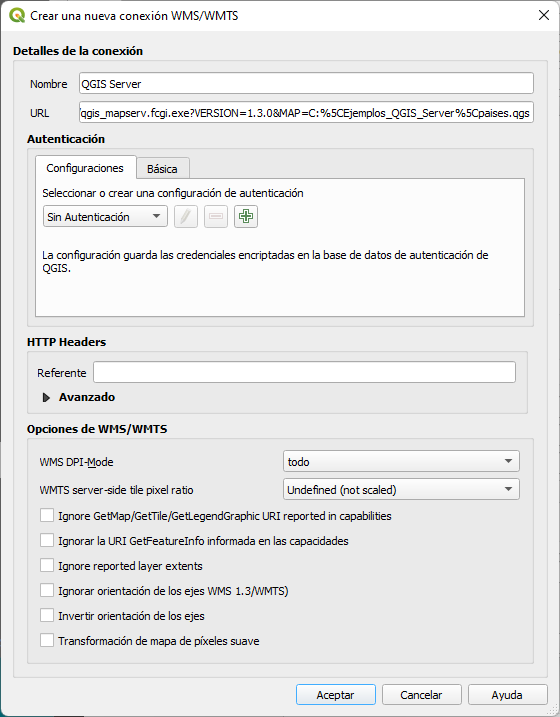Open WMS DPI-Mode combo box showing todo
The height and width of the screenshot is (717, 560).
401,461
